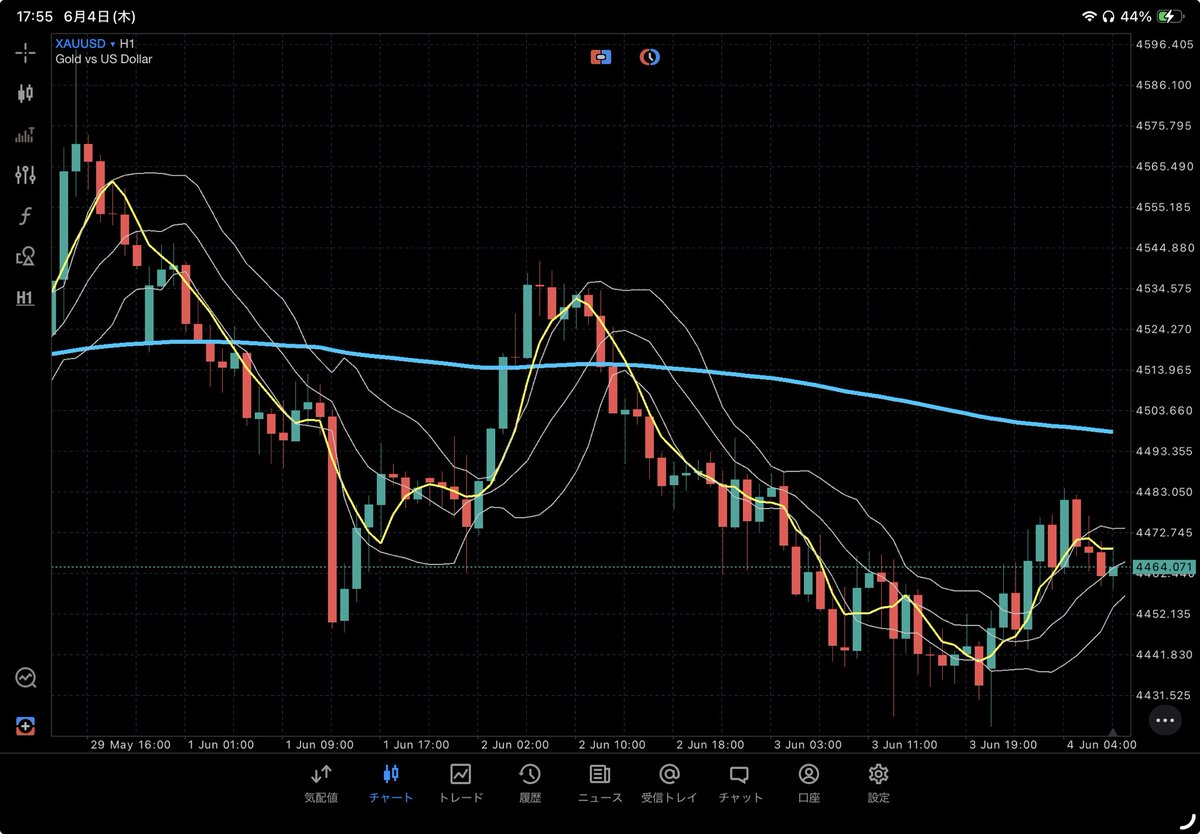Open the 受信トレイ inbox tab

pos(669,783)
